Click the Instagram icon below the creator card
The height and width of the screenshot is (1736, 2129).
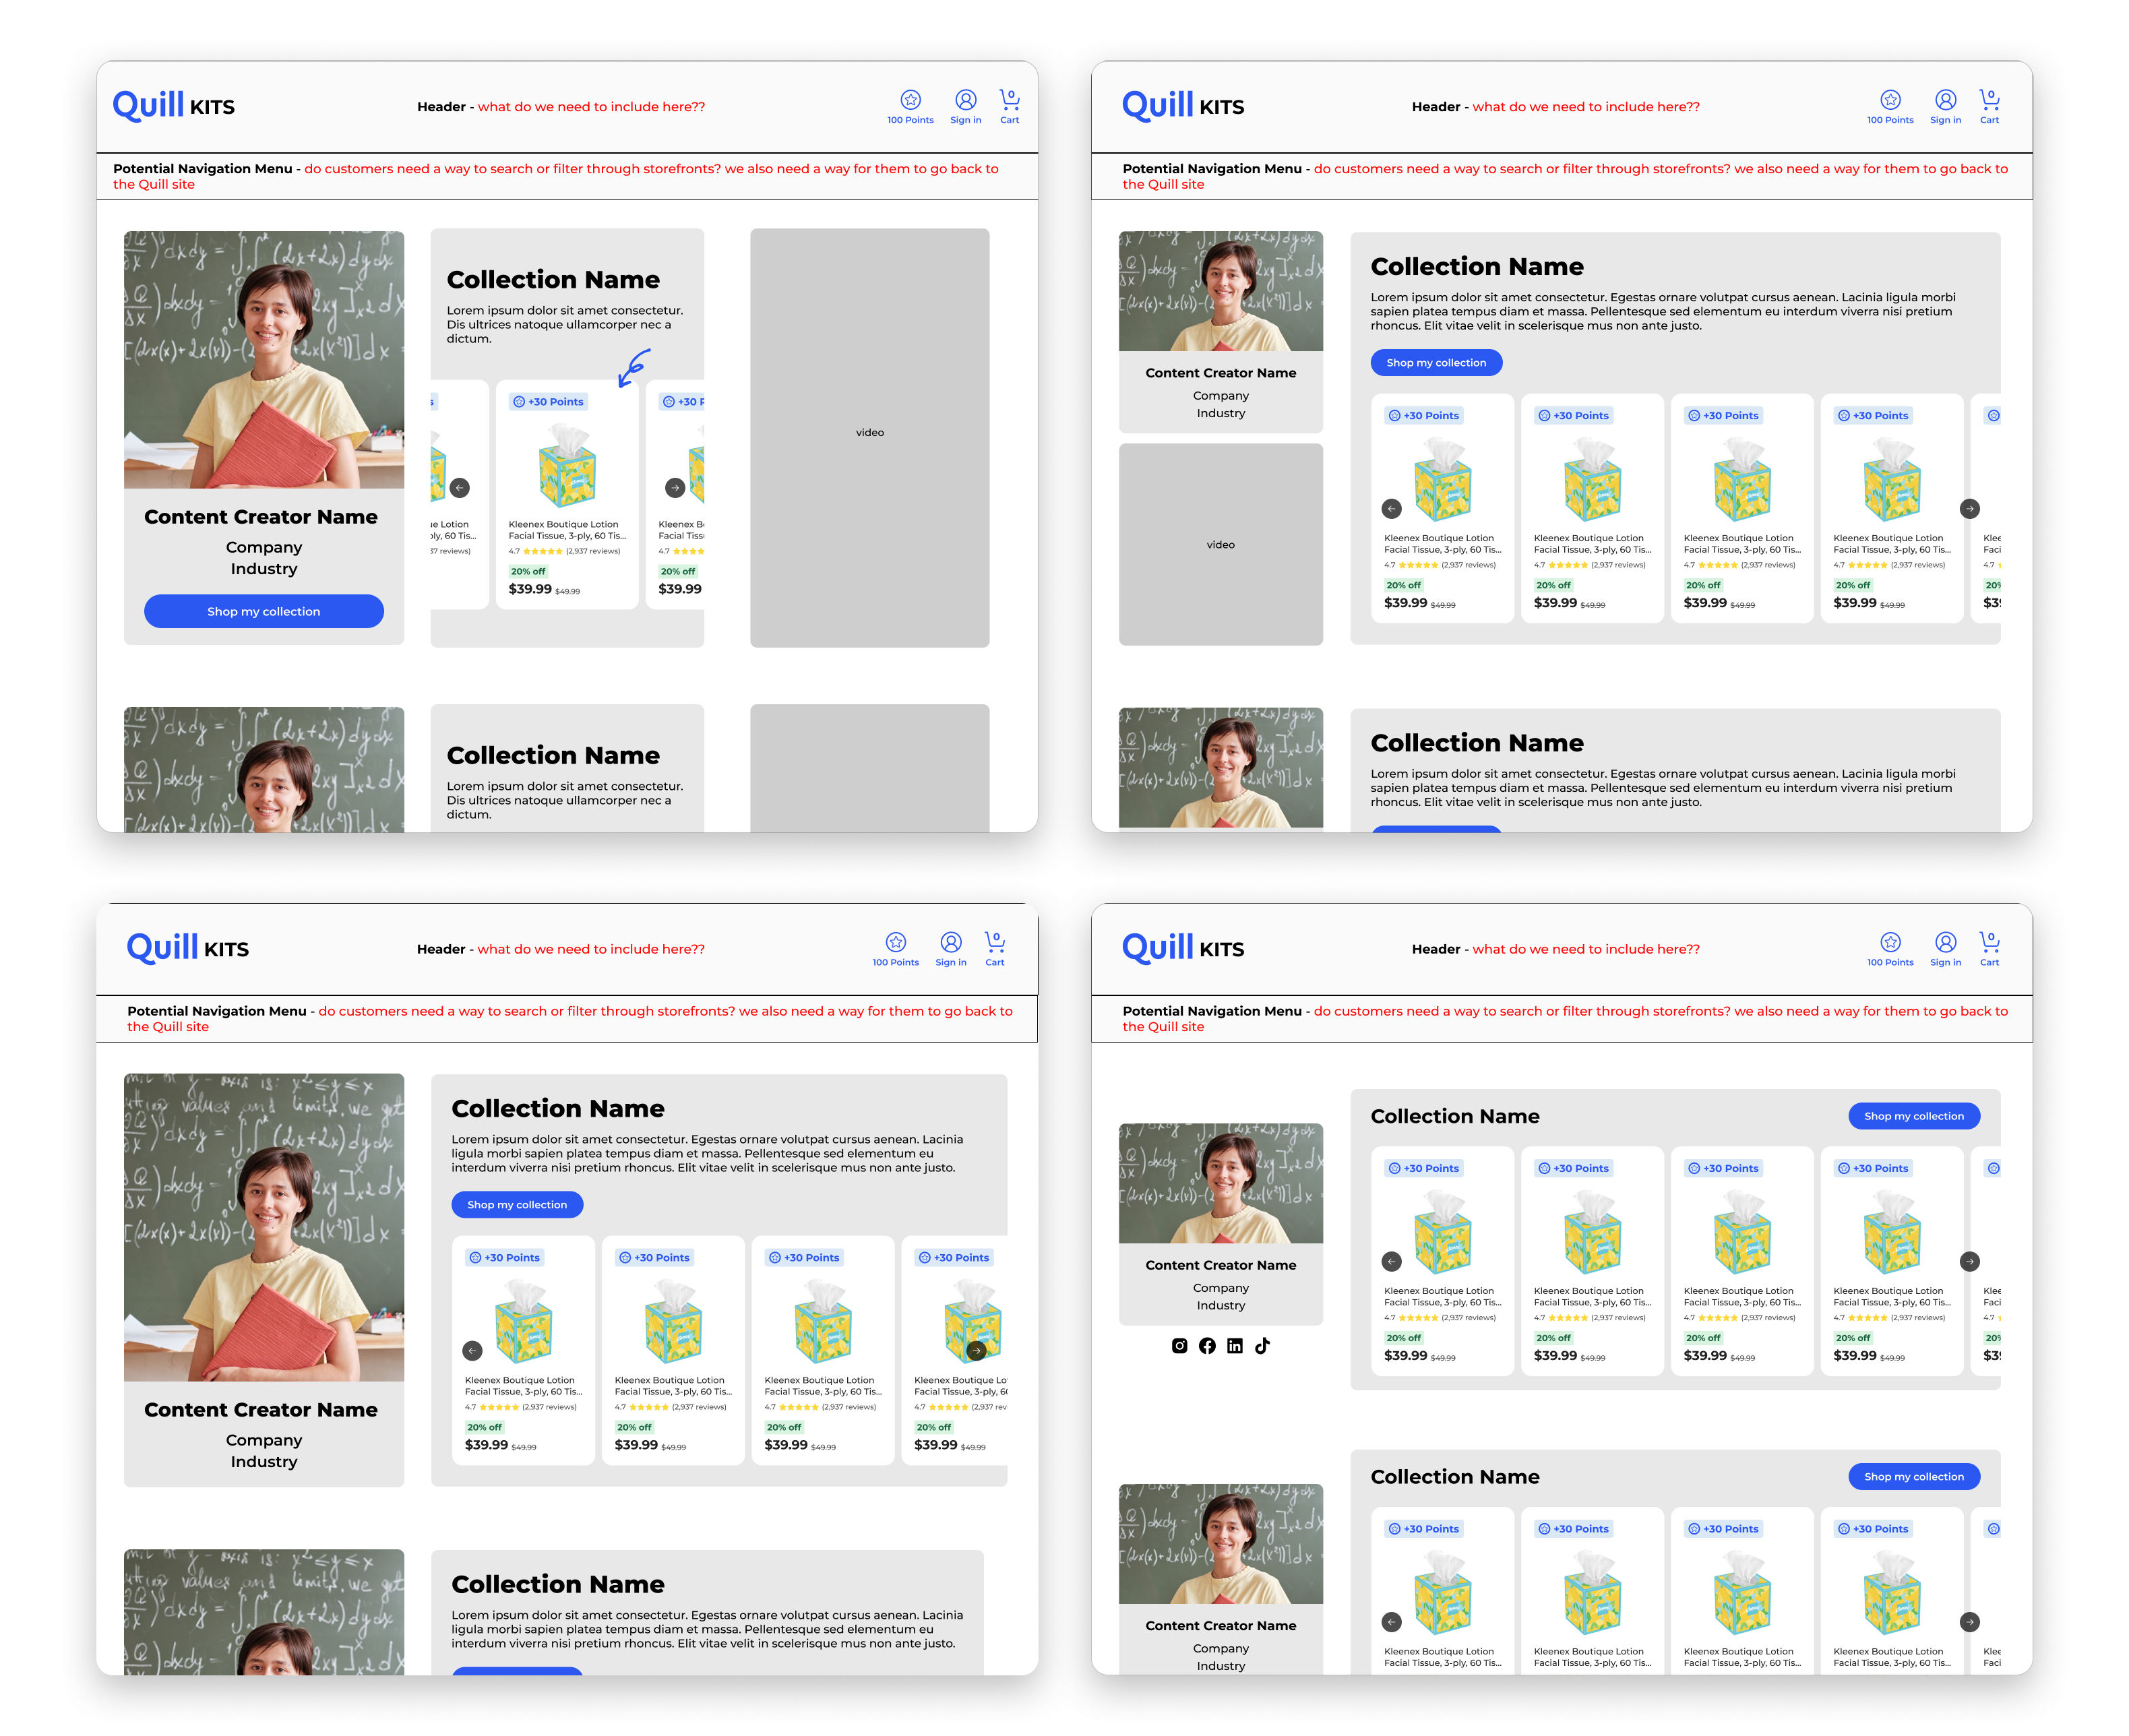[1179, 1346]
